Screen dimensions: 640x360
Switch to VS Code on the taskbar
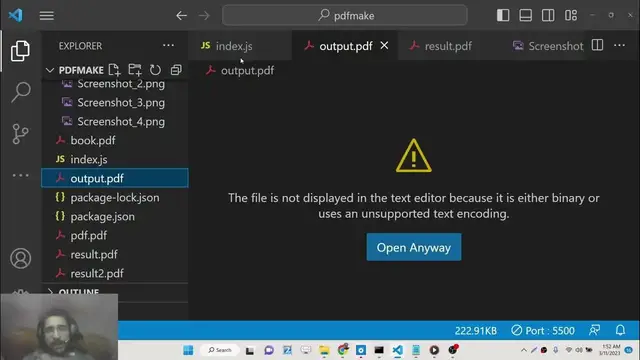pos(398,350)
